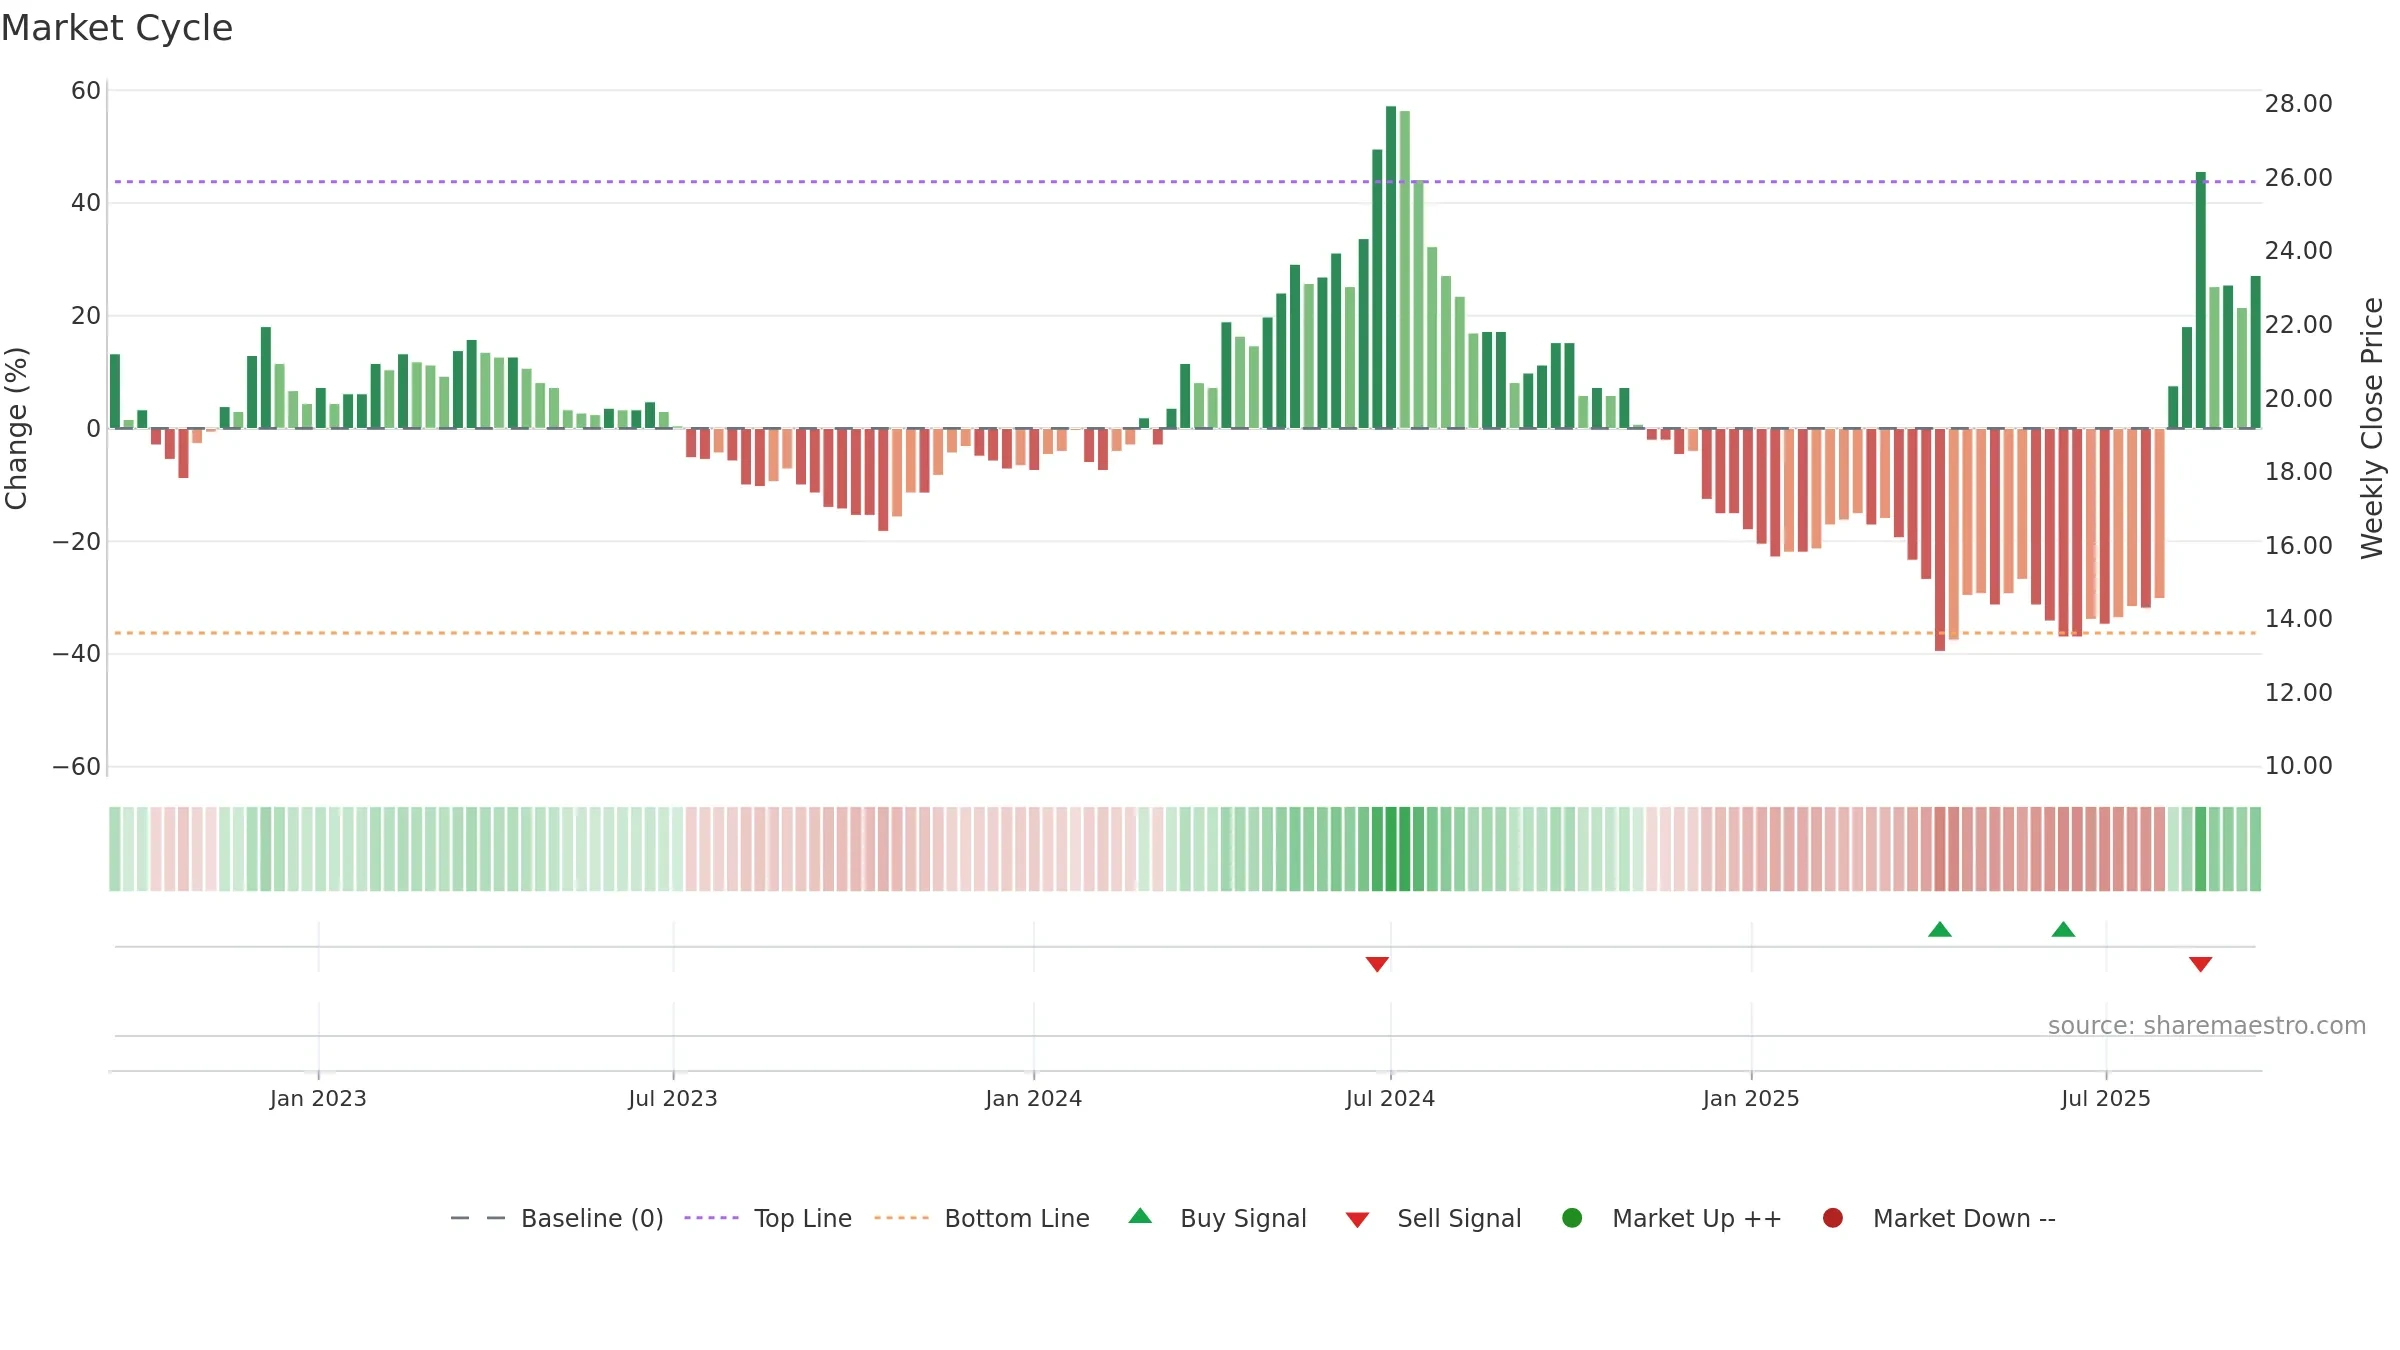2400x1350 pixels.
Task: Select the sell signal marker near Jul 2024
Action: click(1377, 964)
